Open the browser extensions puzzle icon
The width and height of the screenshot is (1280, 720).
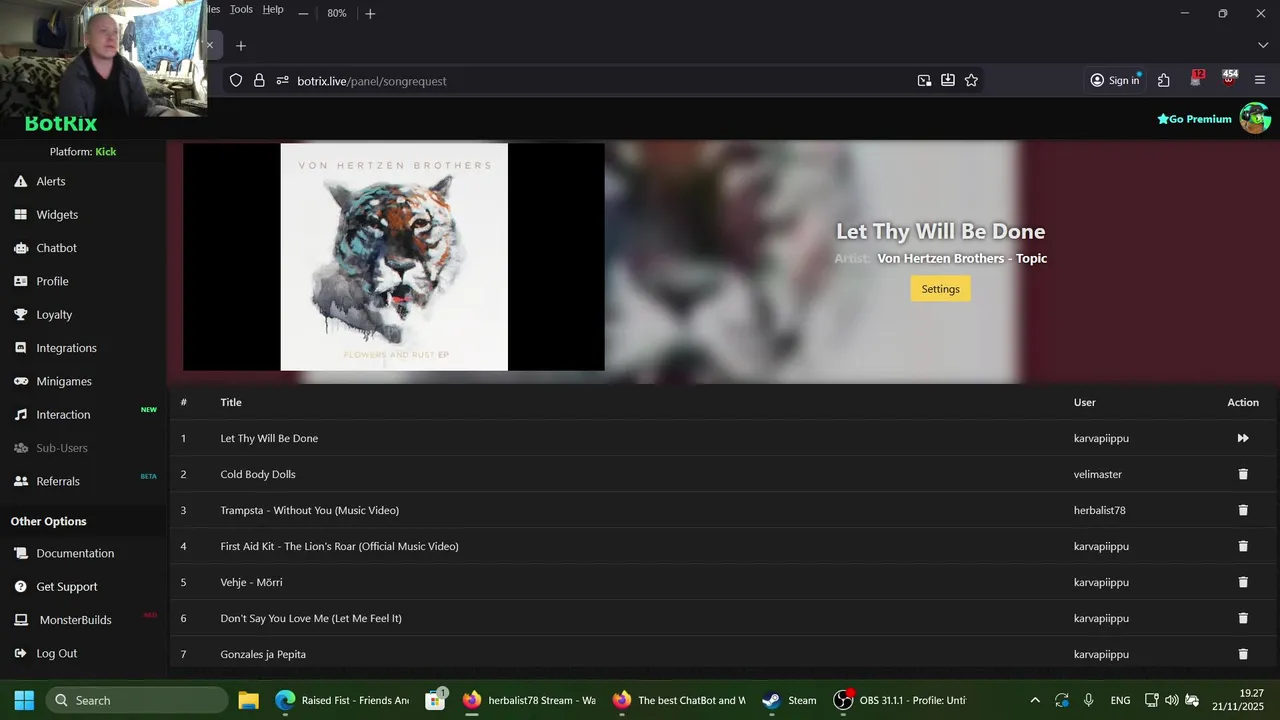(x=1164, y=80)
